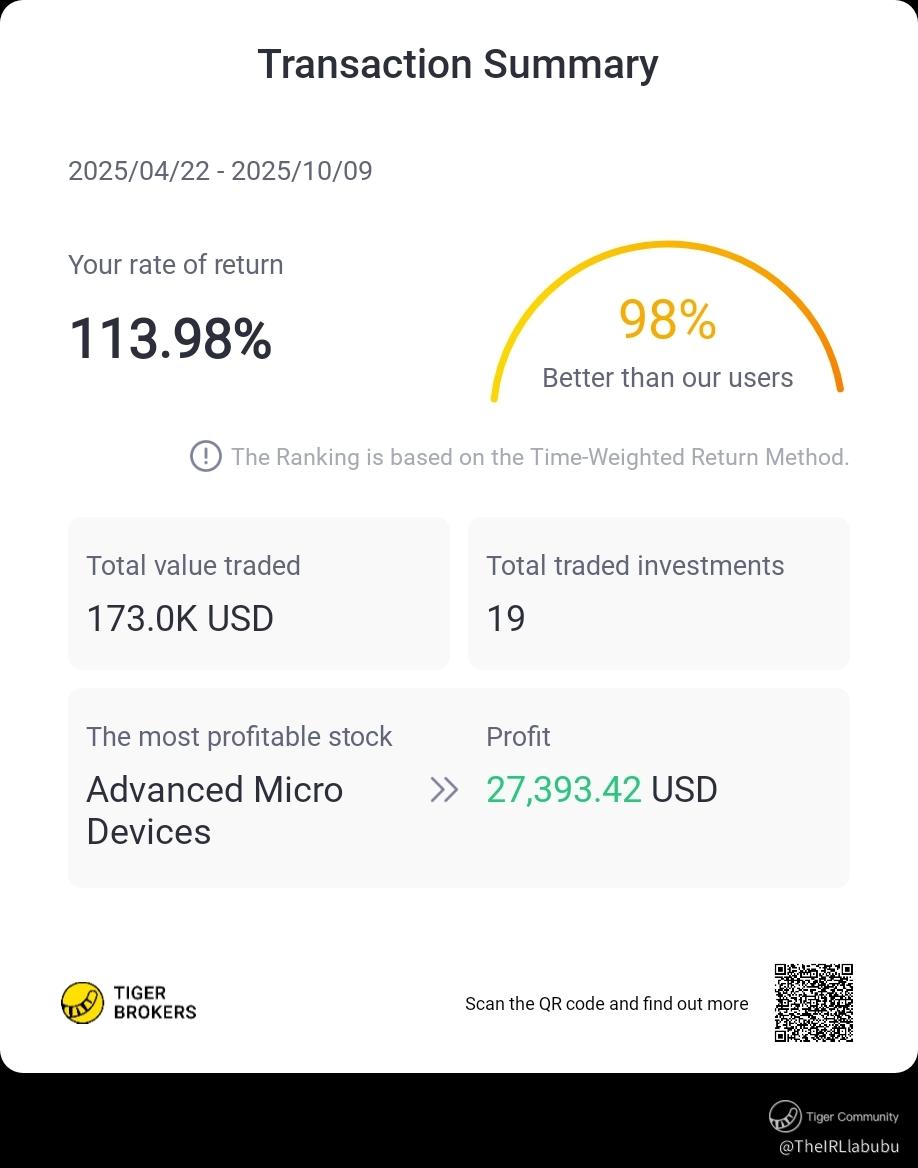Select the Advanced Micro Devices stock name

(215, 810)
